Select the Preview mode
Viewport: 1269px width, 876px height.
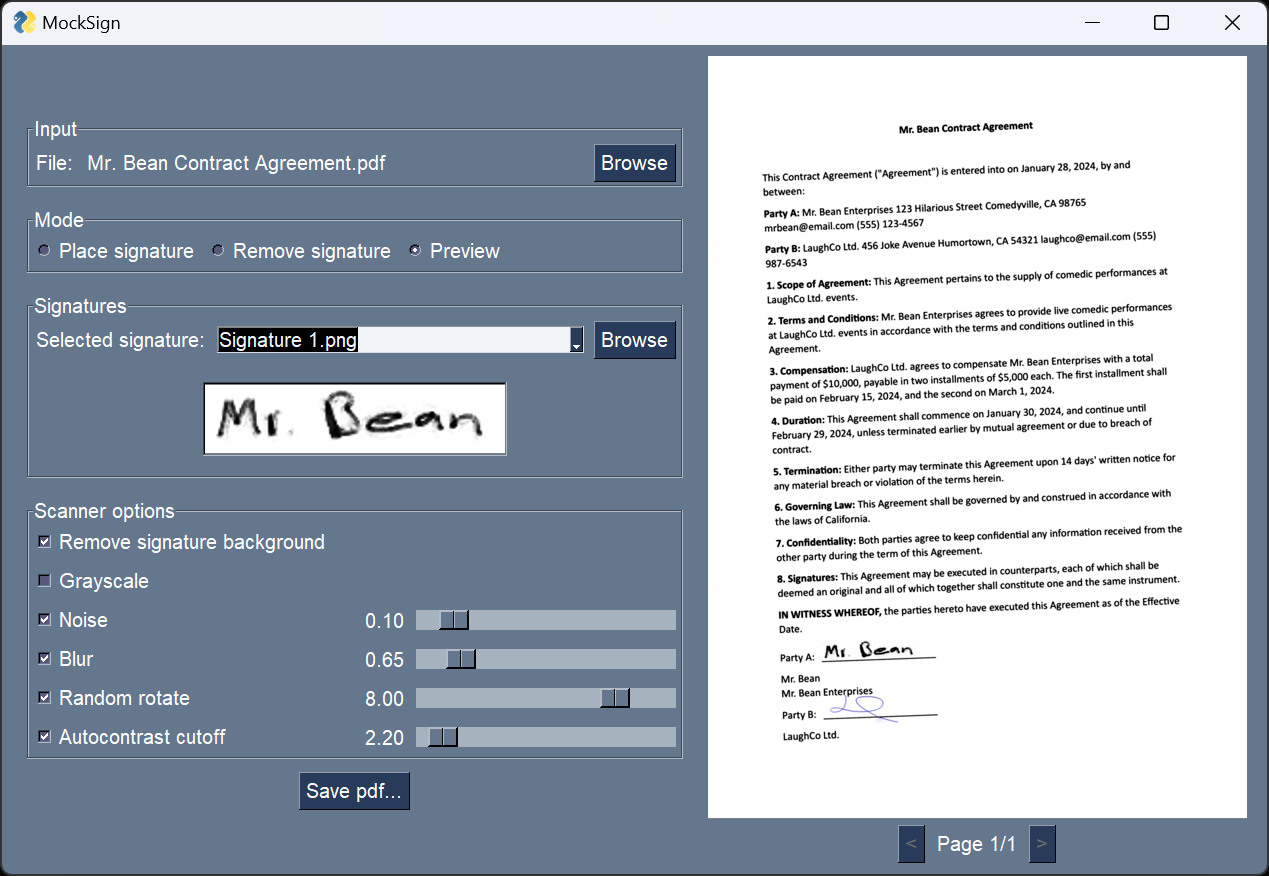click(454, 251)
